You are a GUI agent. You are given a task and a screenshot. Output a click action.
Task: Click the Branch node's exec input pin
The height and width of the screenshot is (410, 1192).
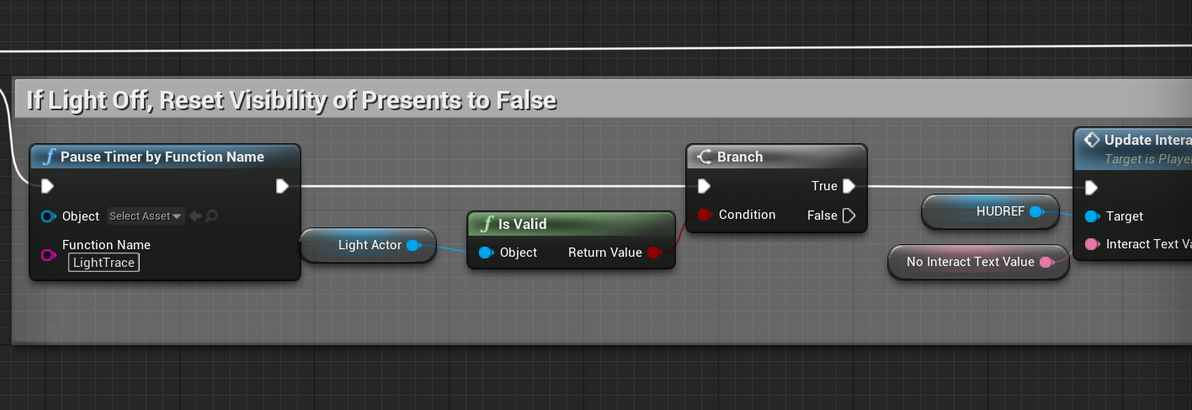[704, 186]
